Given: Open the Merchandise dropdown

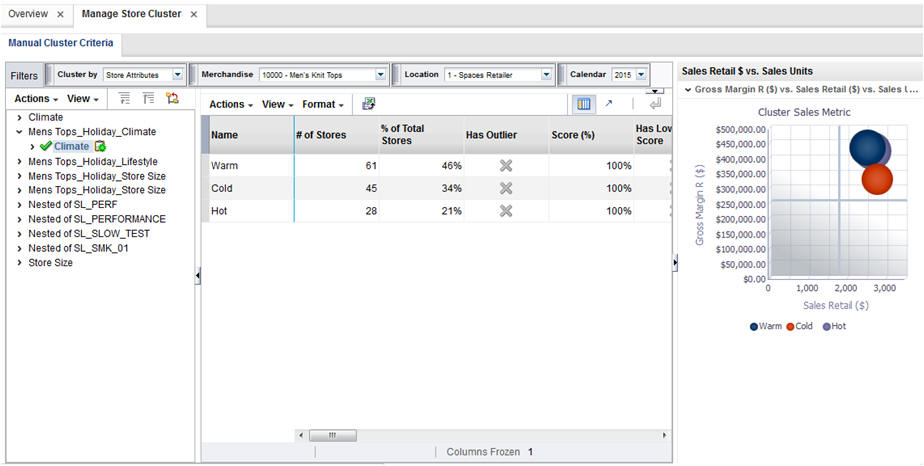Looking at the screenshot, I should (381, 75).
